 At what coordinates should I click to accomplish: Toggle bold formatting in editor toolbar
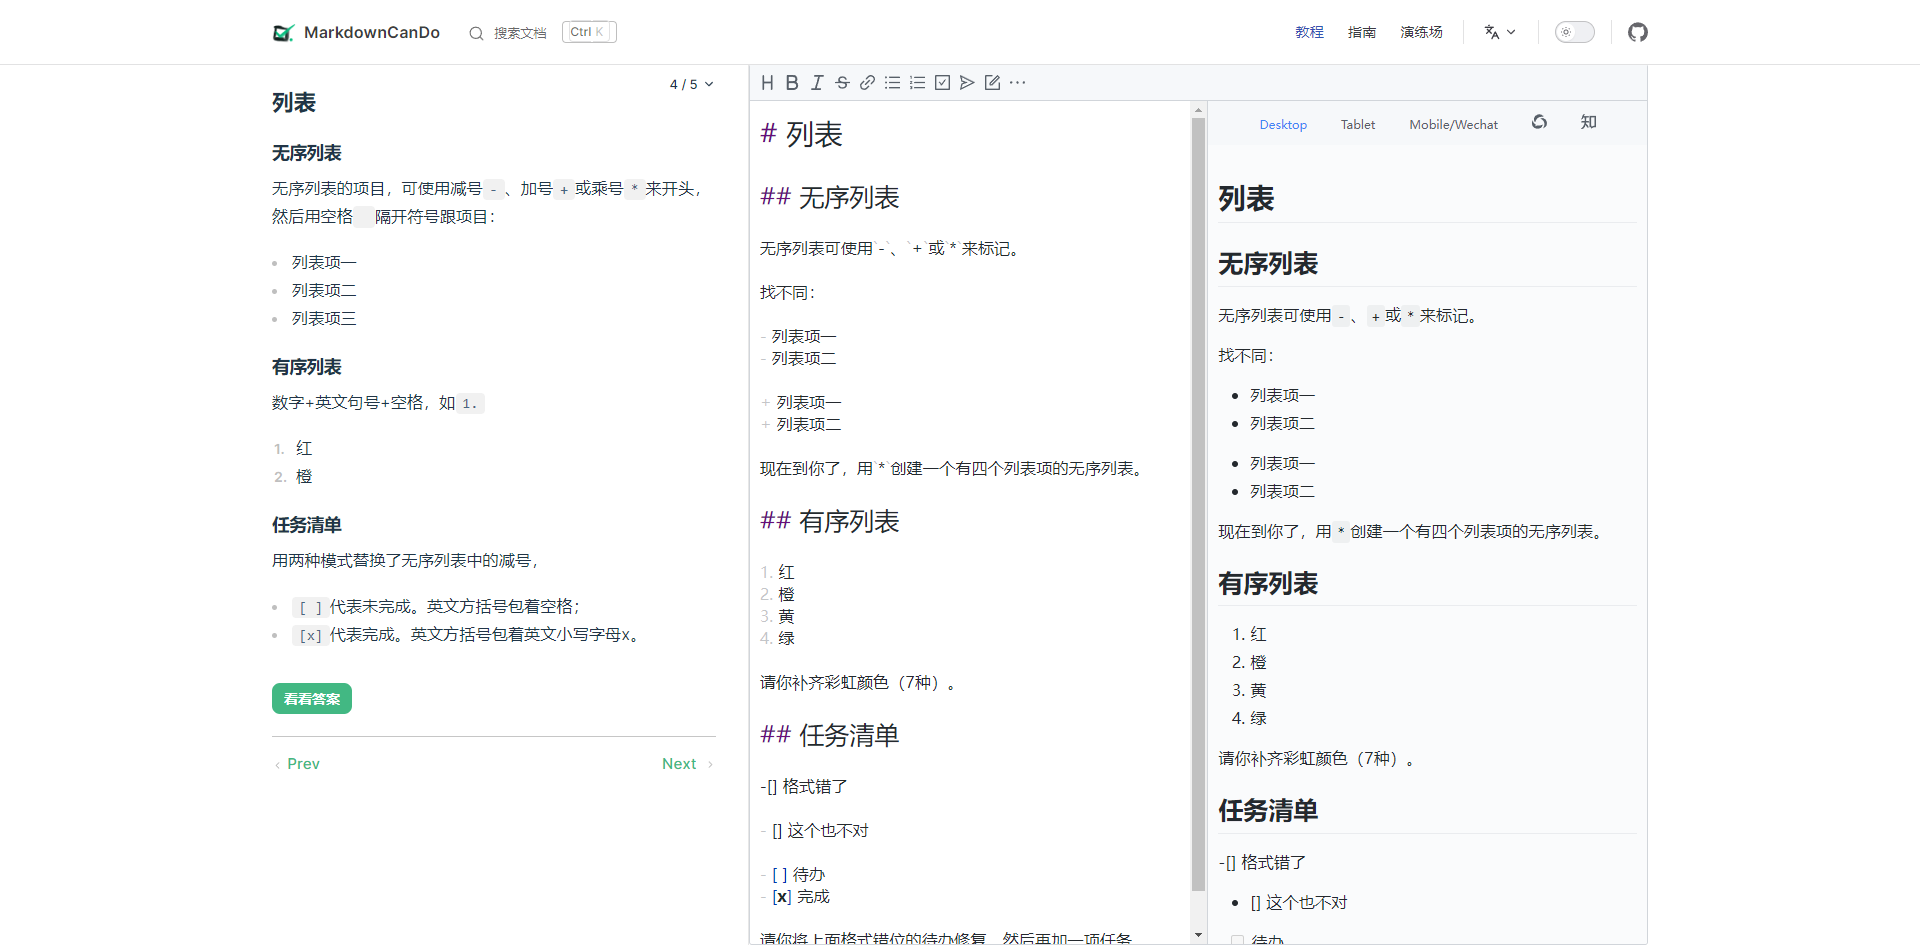pyautogui.click(x=792, y=83)
